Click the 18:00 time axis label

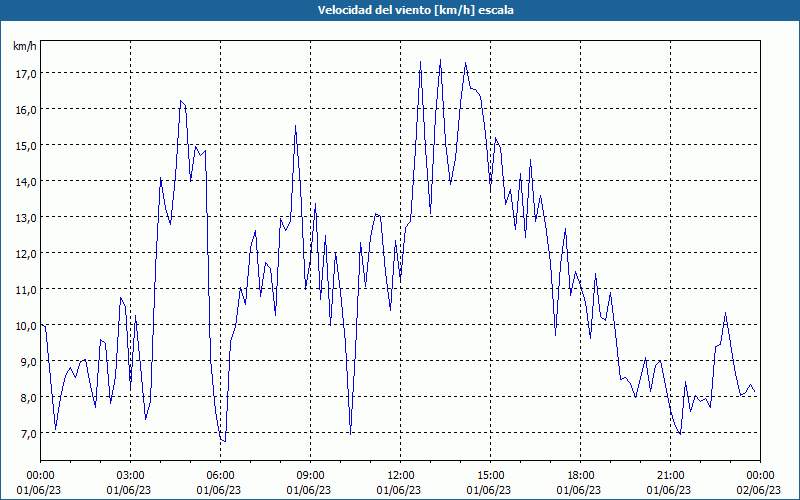(x=581, y=476)
